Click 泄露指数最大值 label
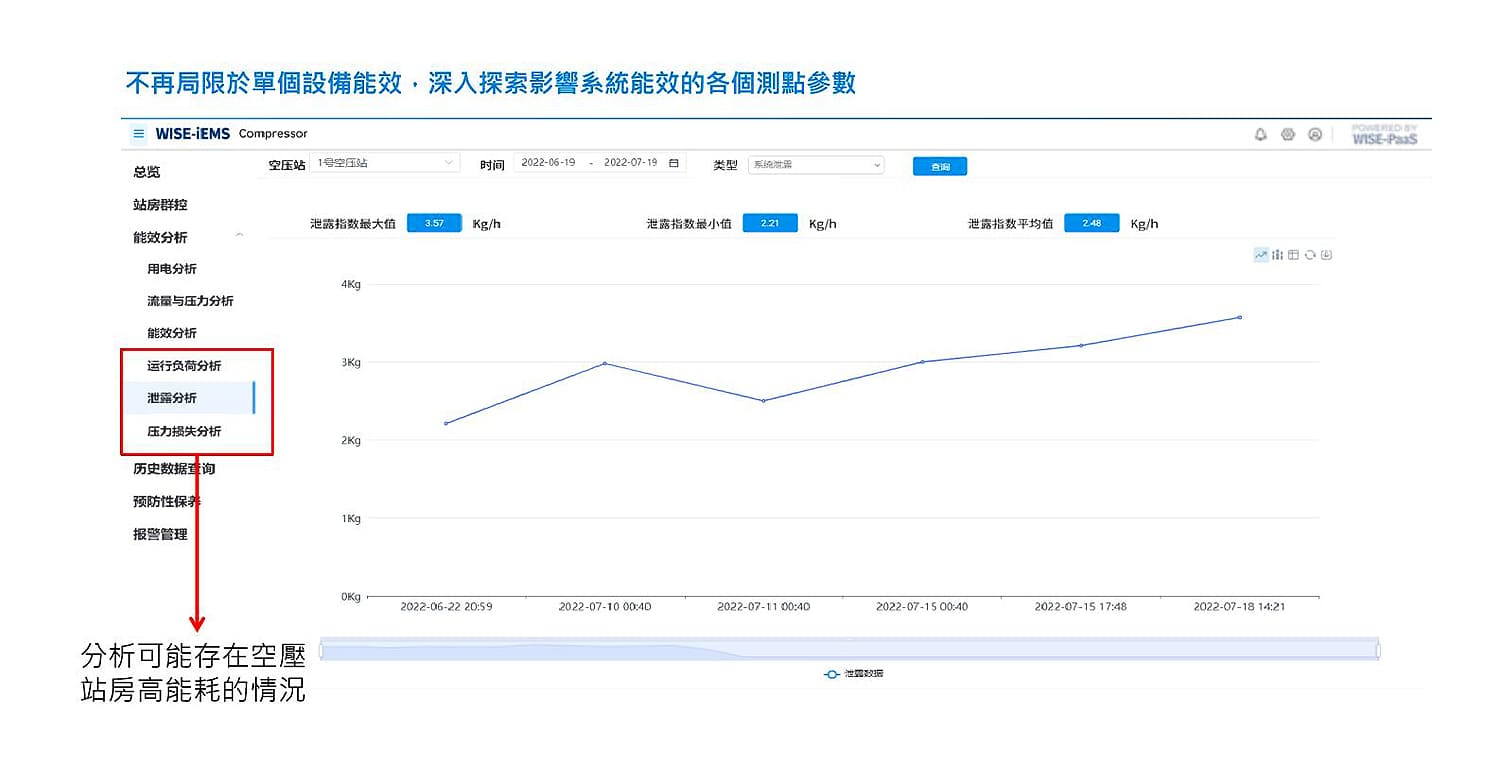Image resolution: width=1500 pixels, height=774 pixels. (x=353, y=224)
